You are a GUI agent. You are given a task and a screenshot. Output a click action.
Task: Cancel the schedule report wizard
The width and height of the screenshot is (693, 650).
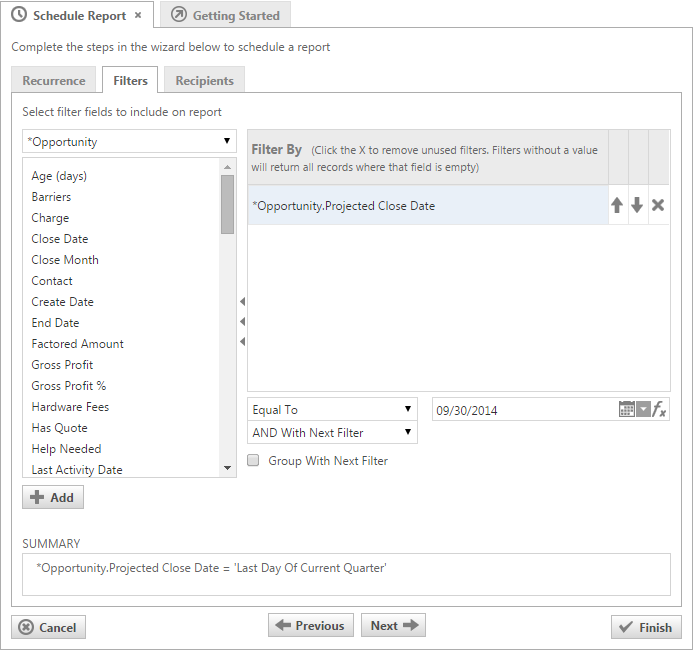49,627
